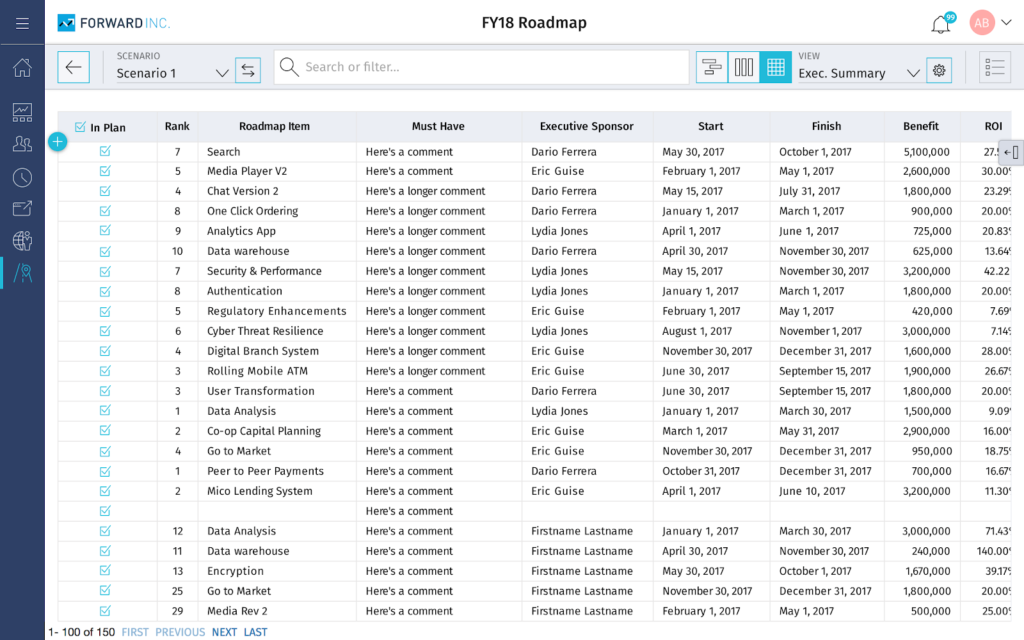Click the back arrow button

tap(73, 67)
